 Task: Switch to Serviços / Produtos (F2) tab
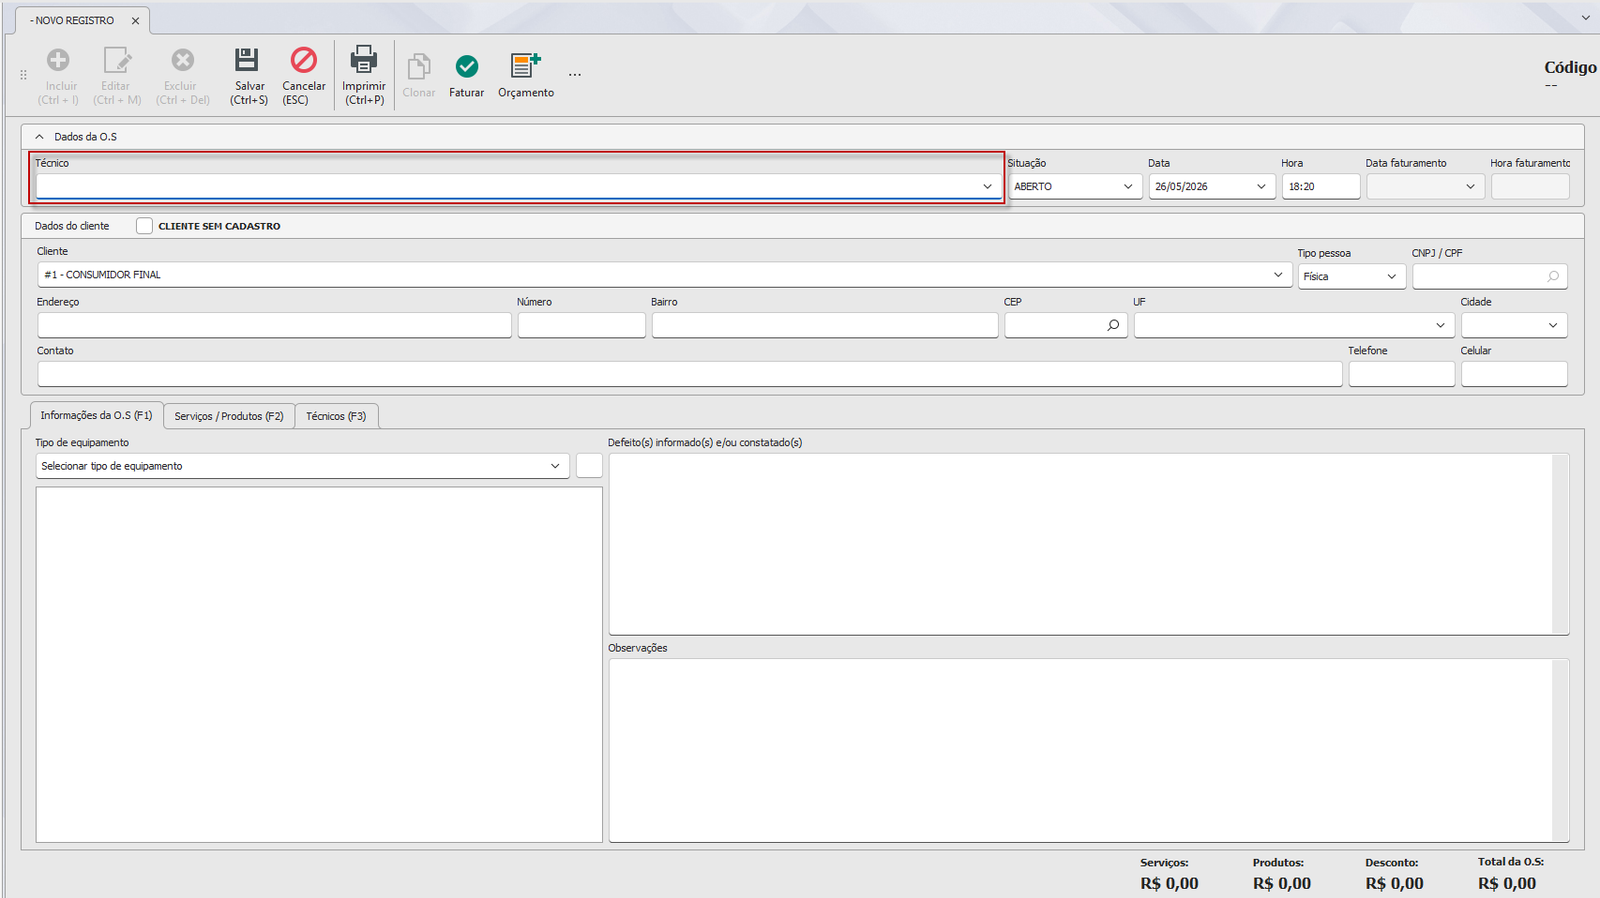(229, 416)
